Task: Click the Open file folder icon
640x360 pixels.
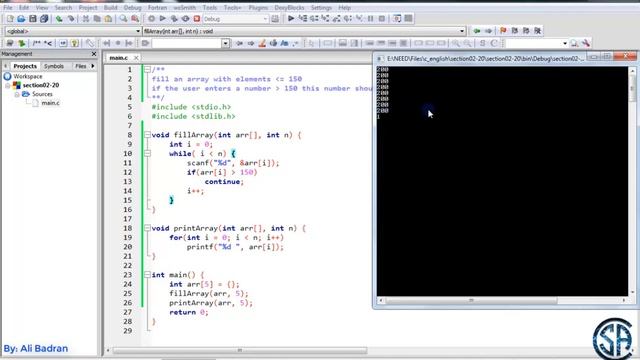Action: tap(21, 19)
